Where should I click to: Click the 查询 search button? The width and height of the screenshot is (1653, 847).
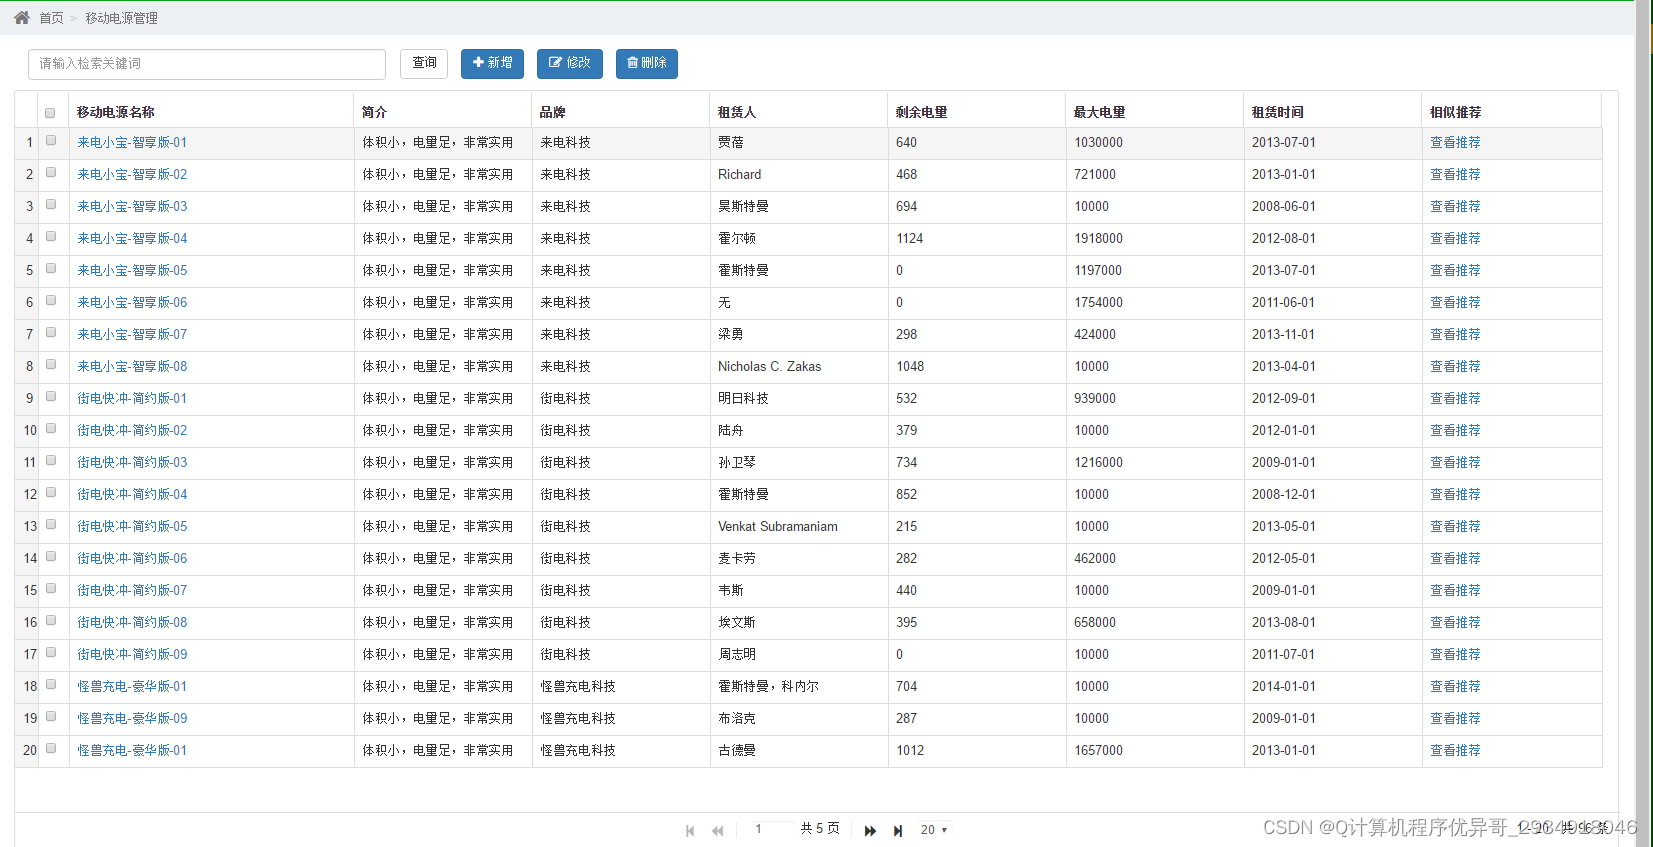click(424, 63)
